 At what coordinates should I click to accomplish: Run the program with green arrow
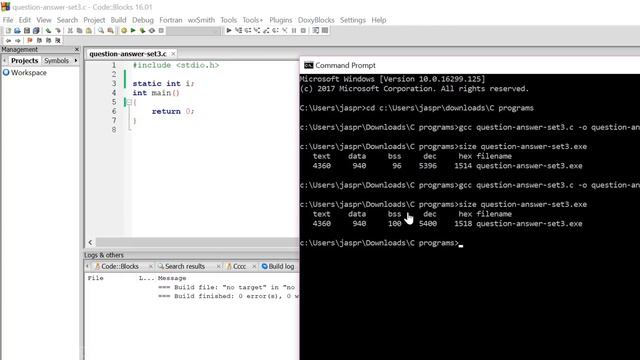133,31
